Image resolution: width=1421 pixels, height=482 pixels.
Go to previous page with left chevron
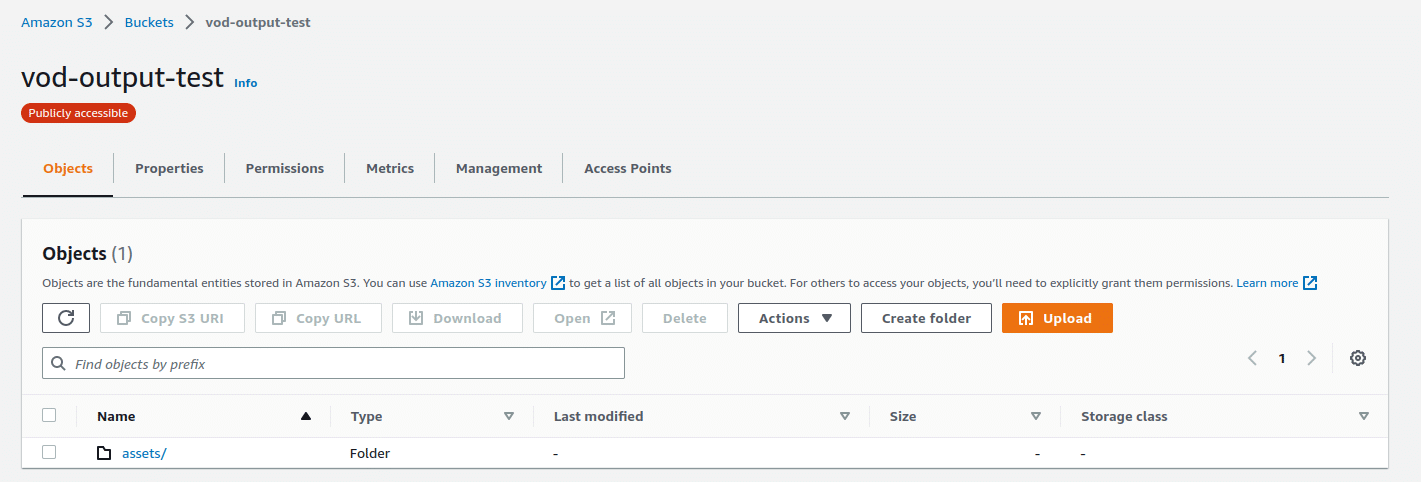pos(1252,358)
